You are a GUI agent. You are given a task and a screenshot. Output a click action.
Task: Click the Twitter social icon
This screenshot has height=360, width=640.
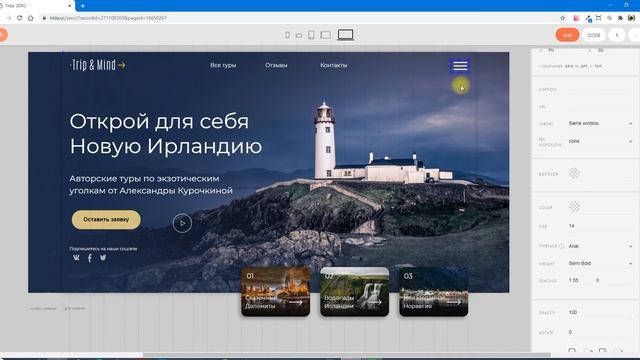(103, 258)
